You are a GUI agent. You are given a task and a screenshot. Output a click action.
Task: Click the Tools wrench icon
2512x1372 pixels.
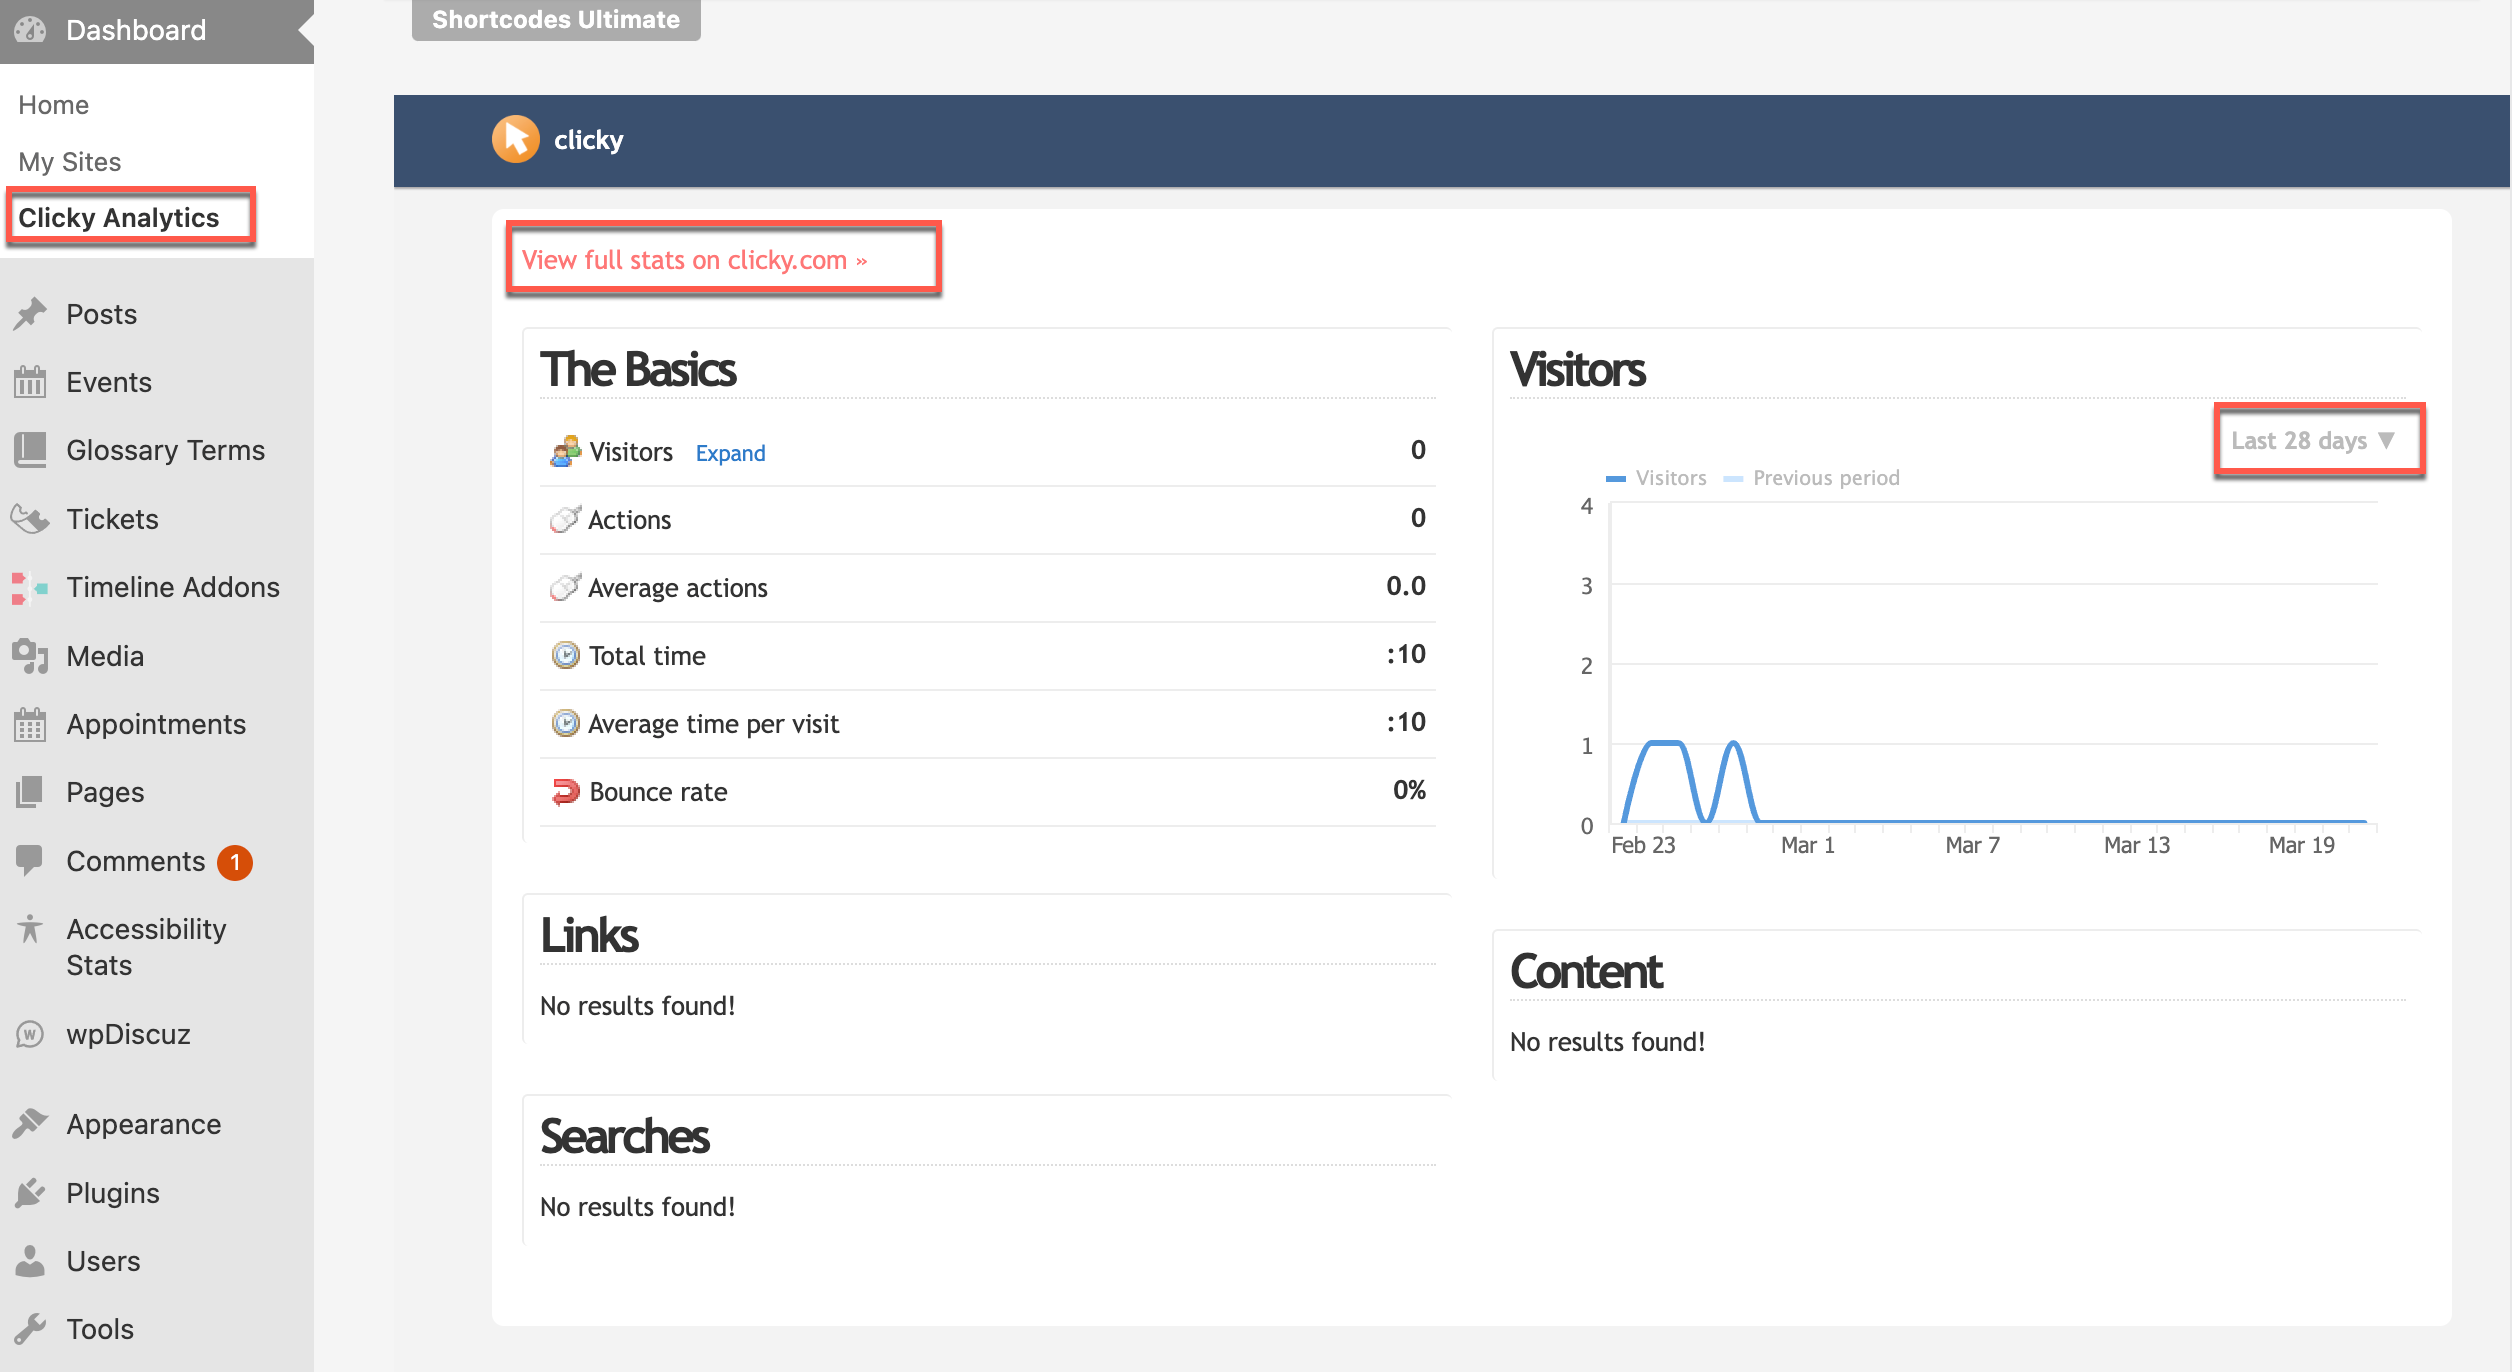pyautogui.click(x=30, y=1329)
